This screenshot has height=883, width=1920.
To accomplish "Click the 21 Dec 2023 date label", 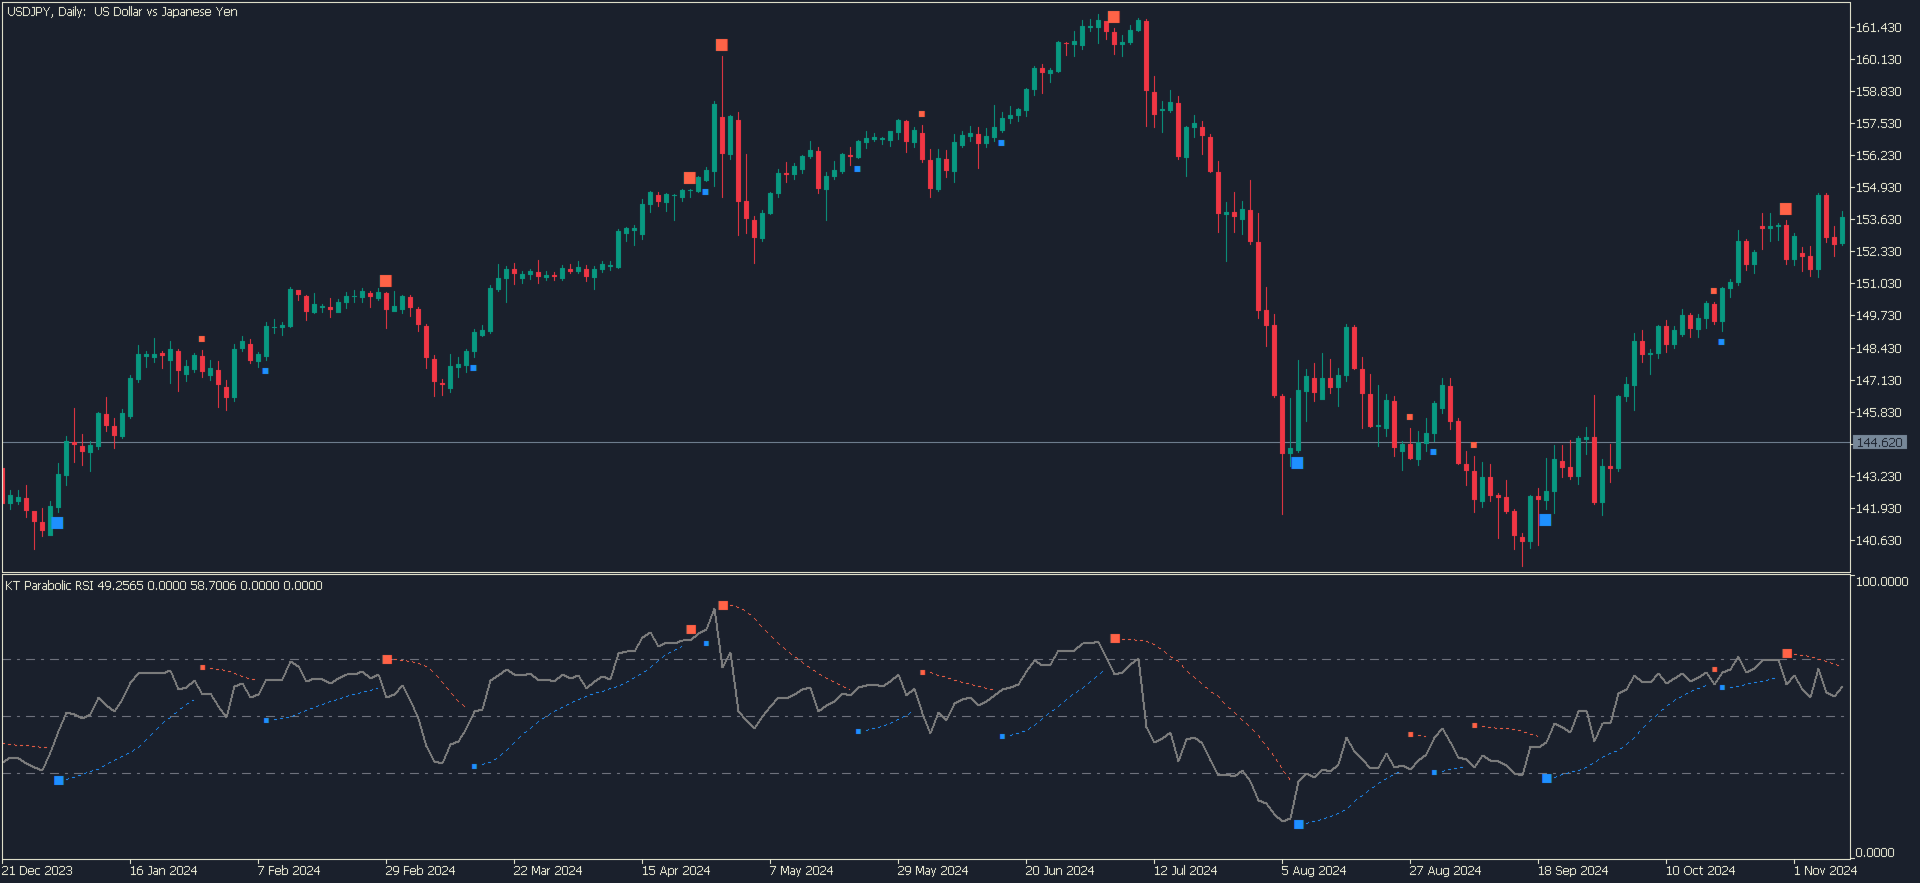I will [x=37, y=871].
